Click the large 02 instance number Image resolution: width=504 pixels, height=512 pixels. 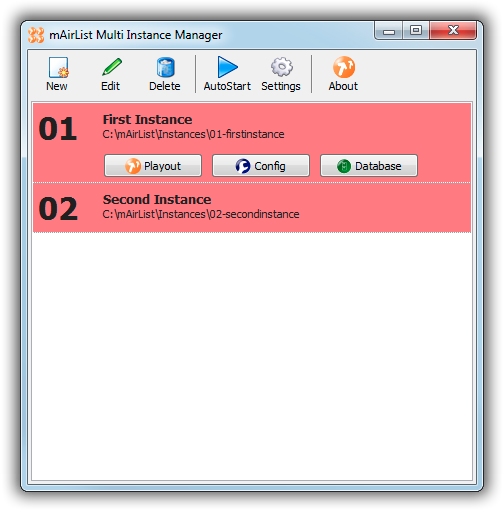58,209
